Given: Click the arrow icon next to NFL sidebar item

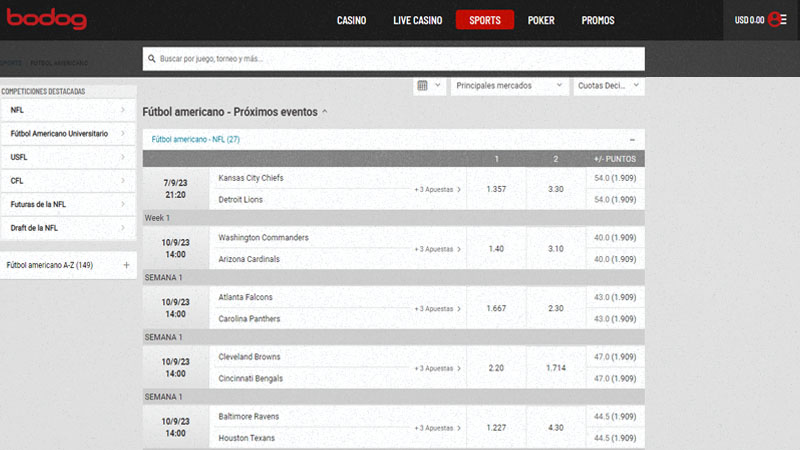Looking at the screenshot, I should coord(122,110).
